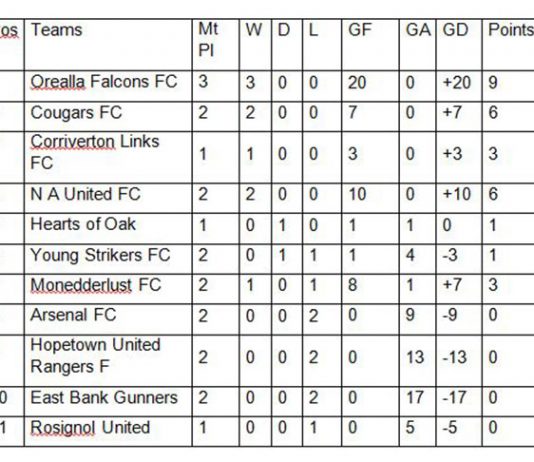The image size is (534, 462).
Task: Click the Teams column header
Action: point(57,30)
